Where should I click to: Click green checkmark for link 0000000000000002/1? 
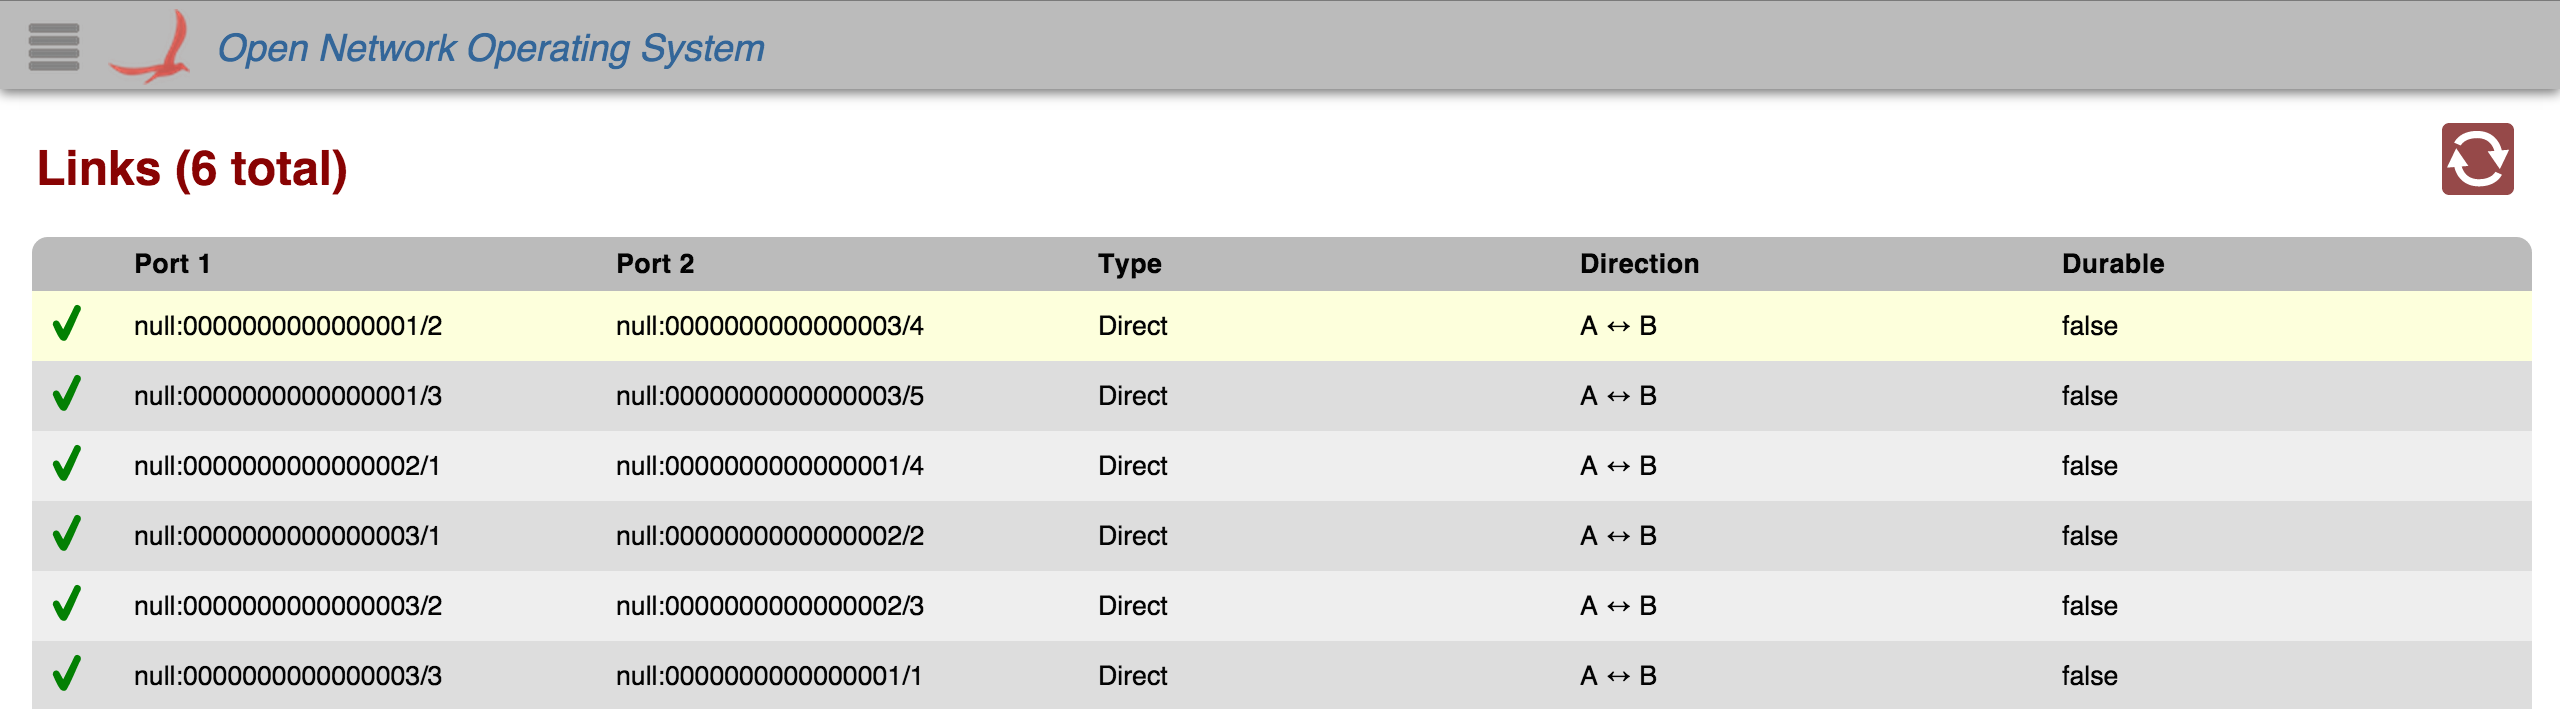click(x=67, y=465)
